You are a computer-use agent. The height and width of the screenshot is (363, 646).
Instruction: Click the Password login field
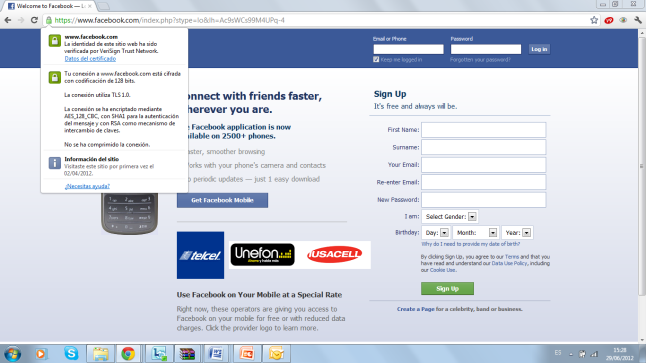point(486,49)
